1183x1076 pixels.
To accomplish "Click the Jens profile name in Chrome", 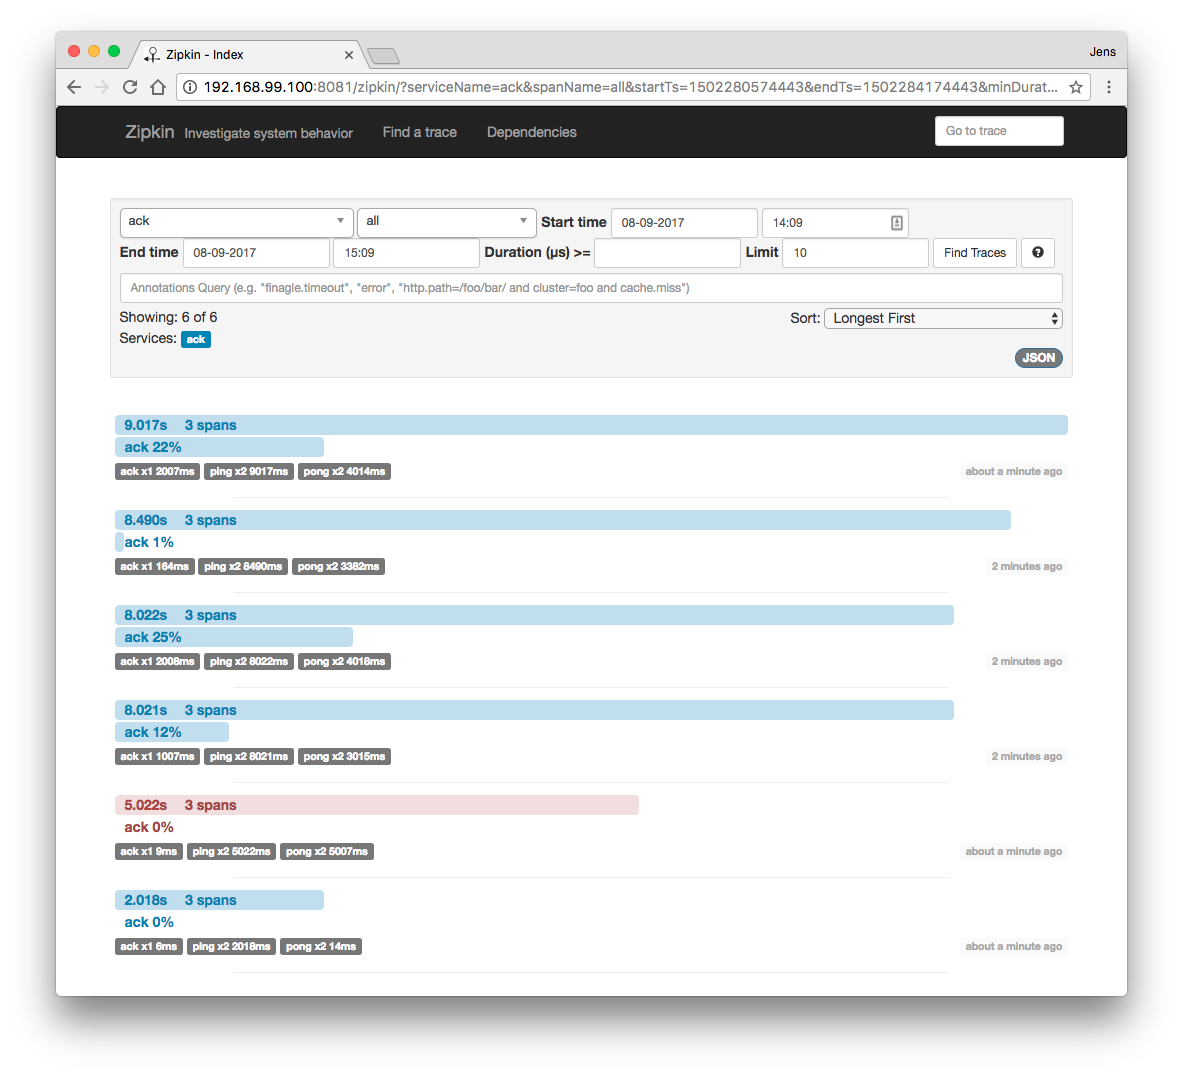I will pos(1102,52).
